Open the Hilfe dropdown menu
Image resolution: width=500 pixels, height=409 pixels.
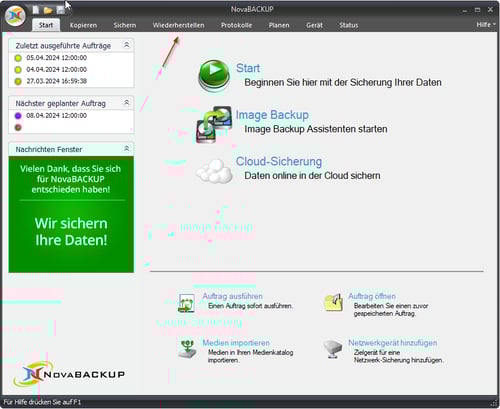pos(486,25)
